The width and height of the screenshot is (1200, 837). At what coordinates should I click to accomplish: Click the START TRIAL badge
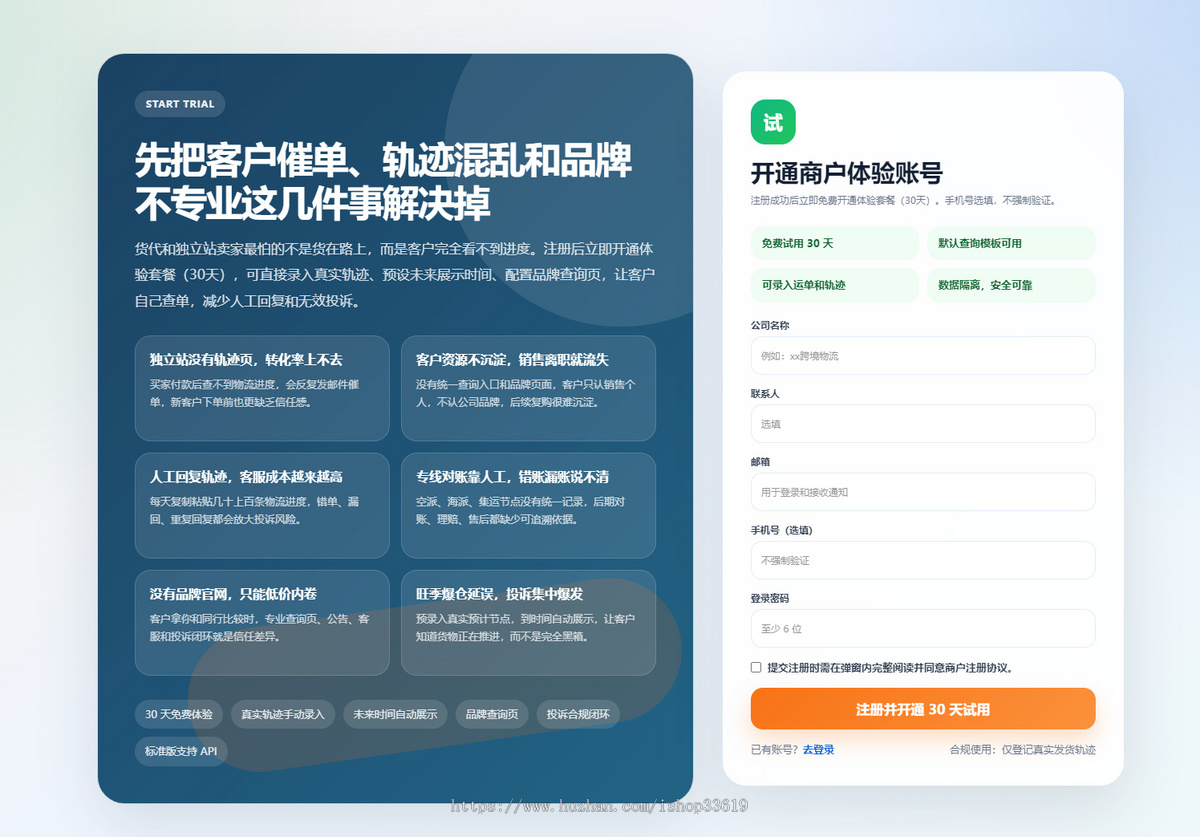[x=180, y=104]
